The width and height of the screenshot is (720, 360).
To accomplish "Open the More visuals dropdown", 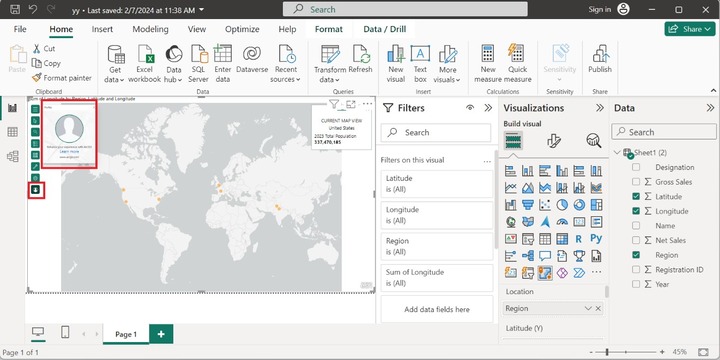I will point(447,64).
